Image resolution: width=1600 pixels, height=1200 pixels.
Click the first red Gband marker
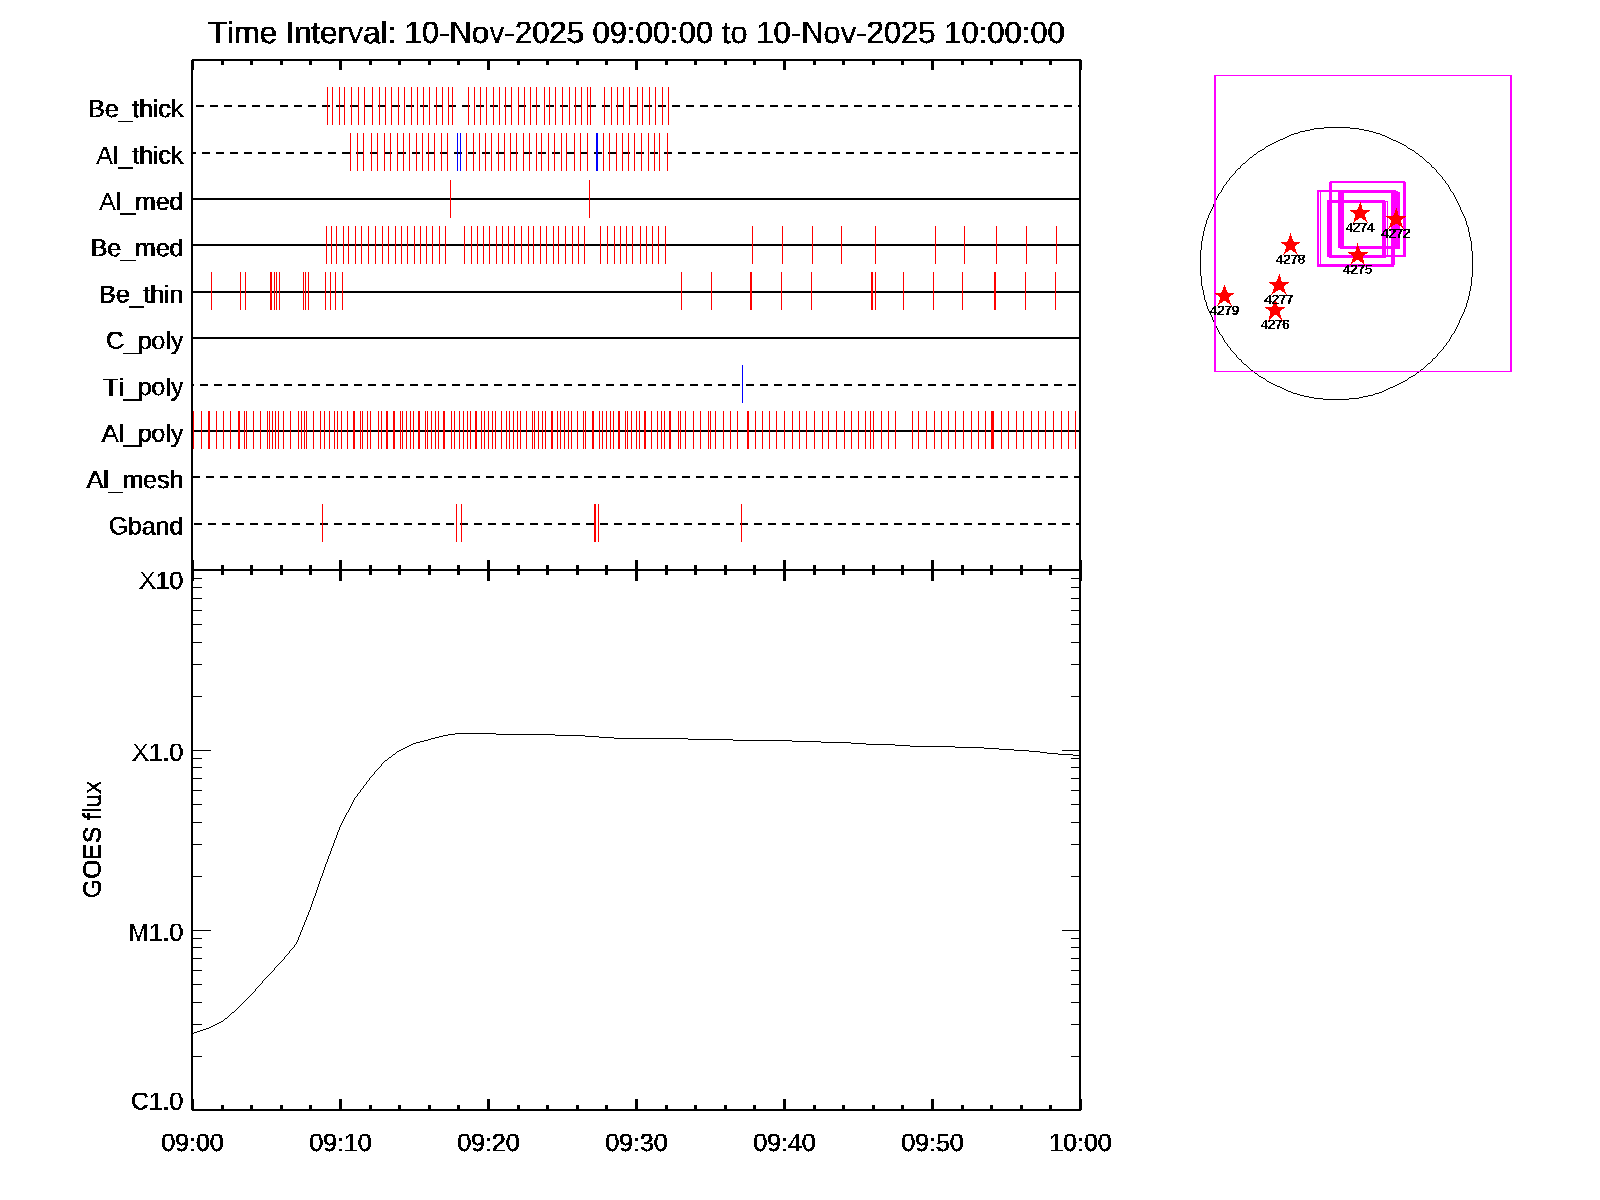coord(322,523)
